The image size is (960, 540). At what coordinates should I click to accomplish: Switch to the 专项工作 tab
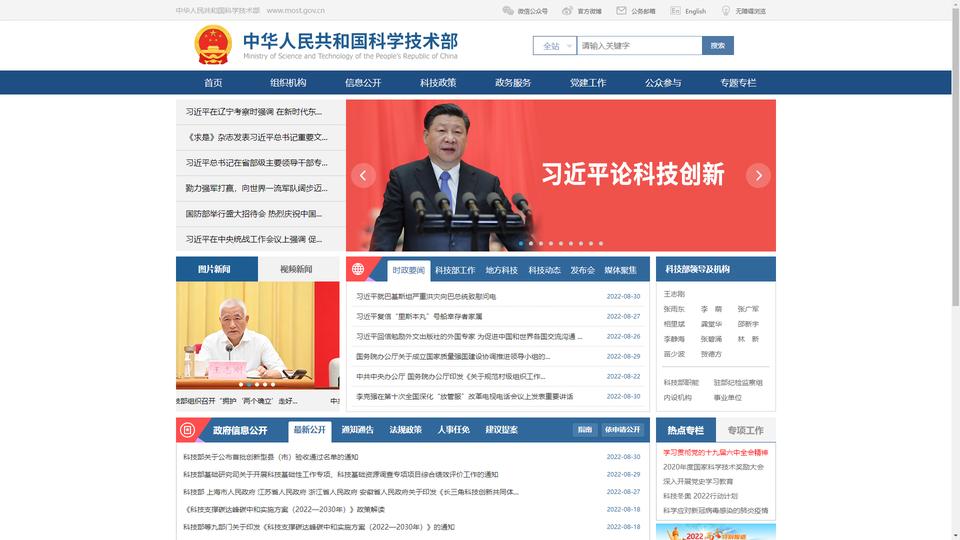(x=746, y=430)
